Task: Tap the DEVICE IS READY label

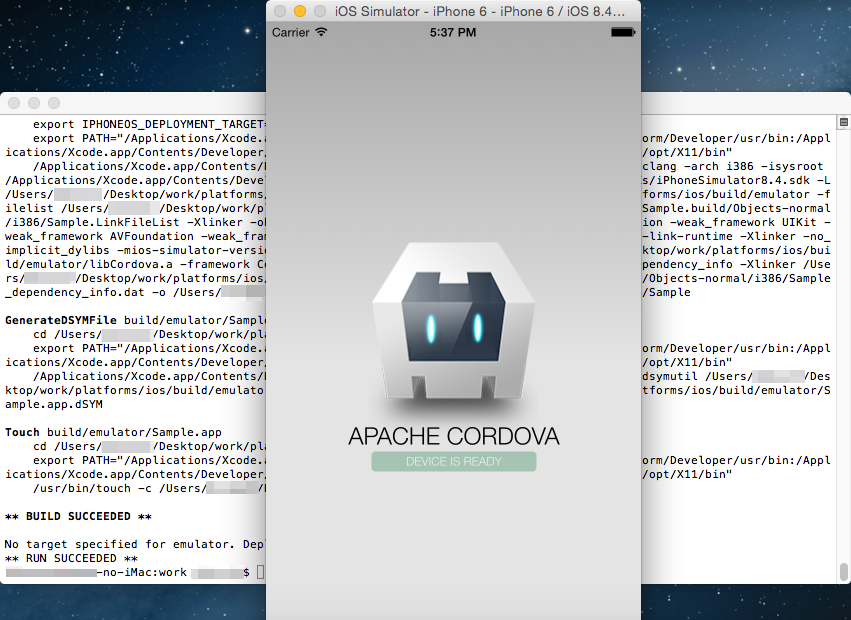Action: (454, 461)
